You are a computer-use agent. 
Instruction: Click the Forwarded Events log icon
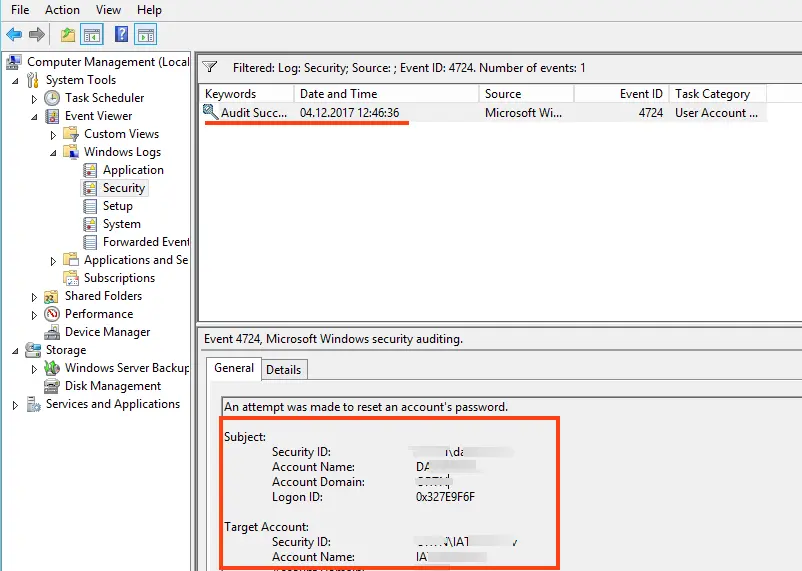(90, 242)
